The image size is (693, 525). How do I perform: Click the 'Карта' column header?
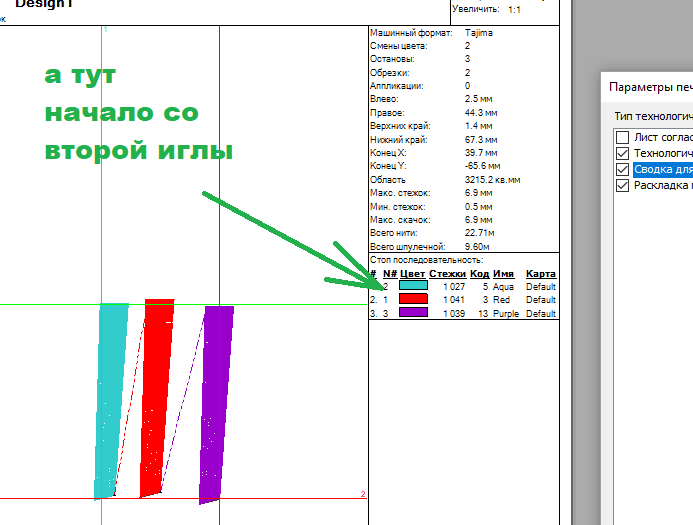[x=541, y=274]
